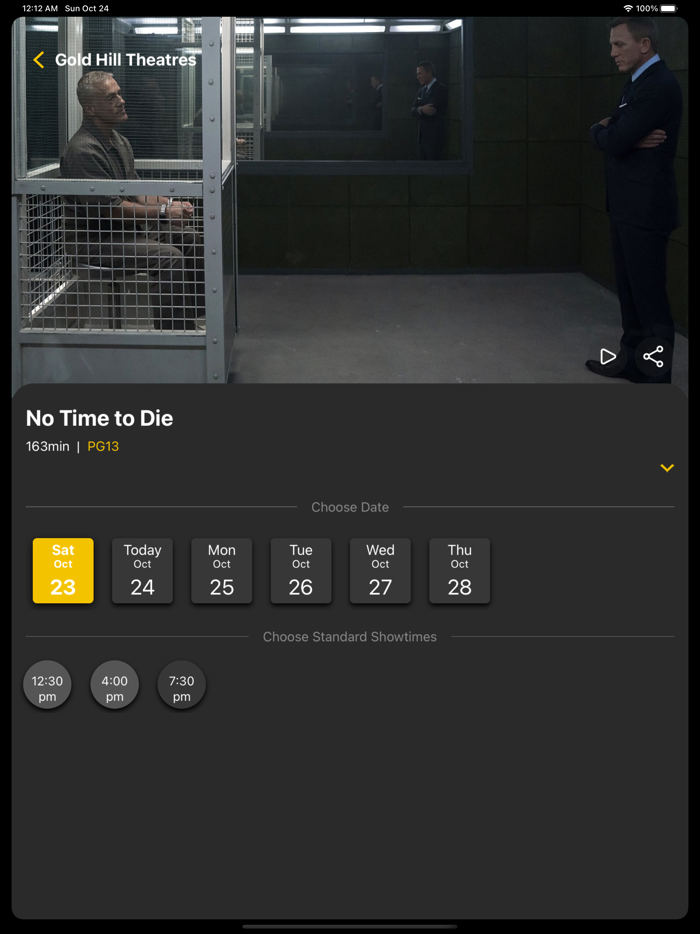Play the No Time to Die trailer

click(x=608, y=357)
